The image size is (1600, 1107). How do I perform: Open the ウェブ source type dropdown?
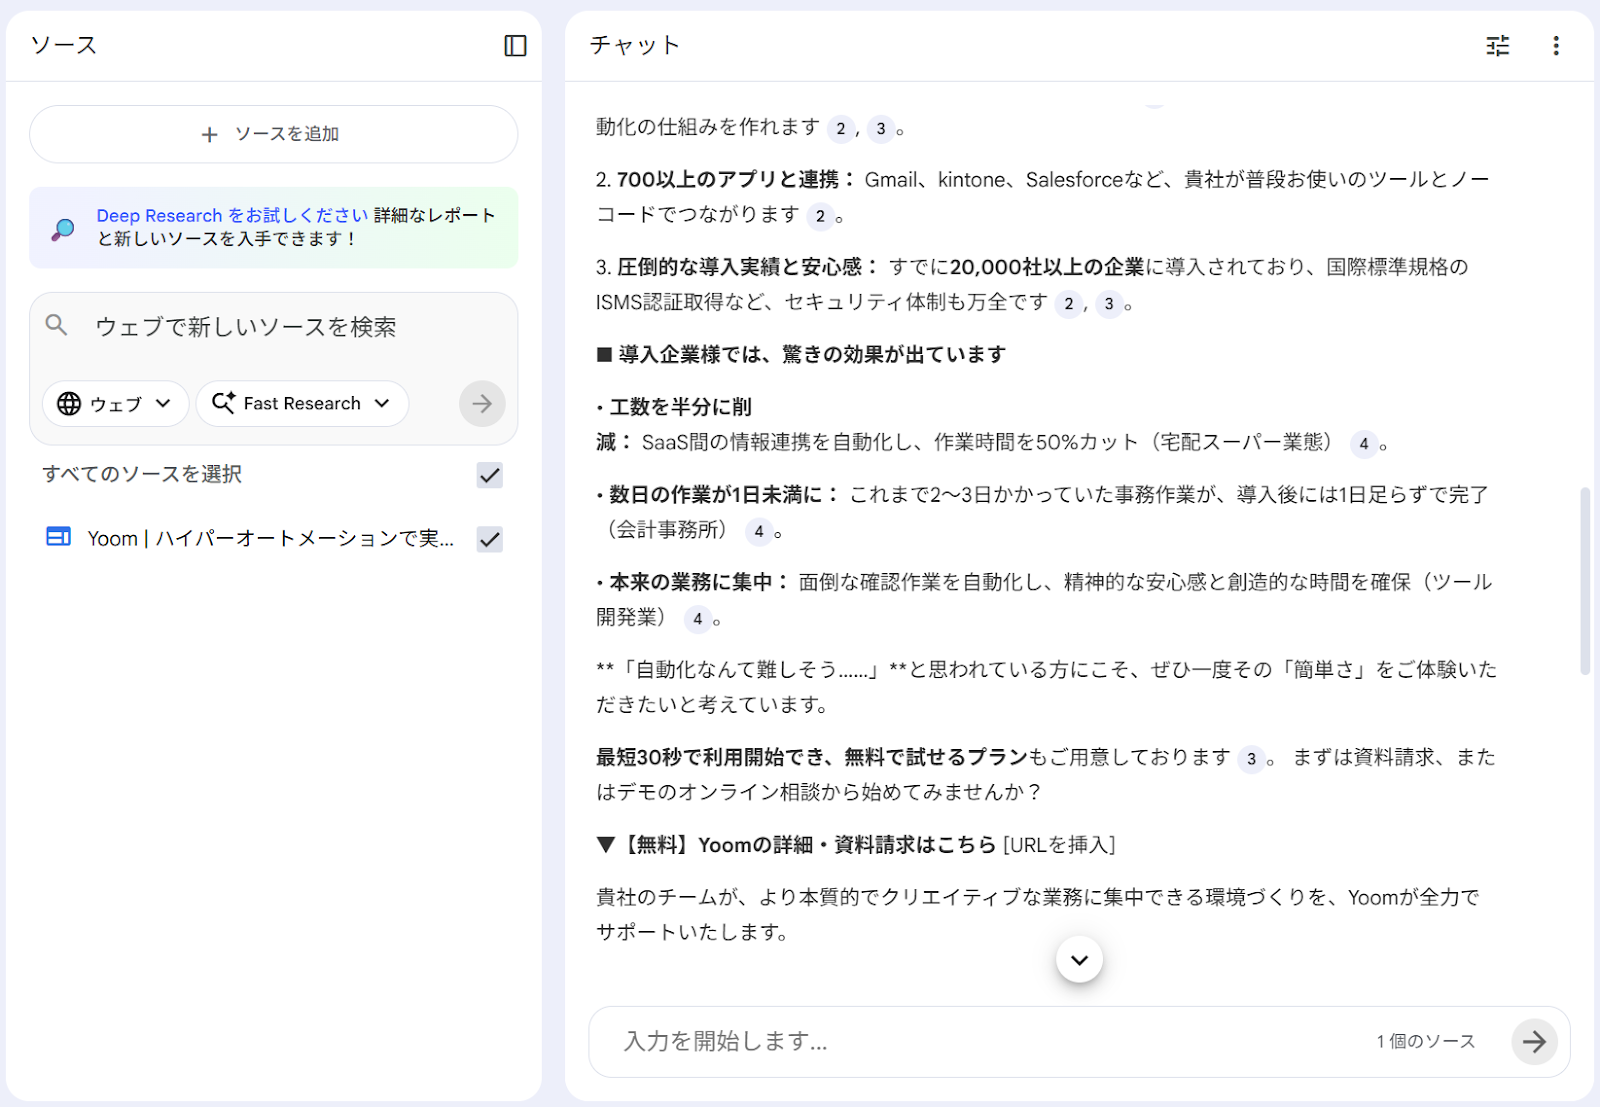pyautogui.click(x=115, y=404)
